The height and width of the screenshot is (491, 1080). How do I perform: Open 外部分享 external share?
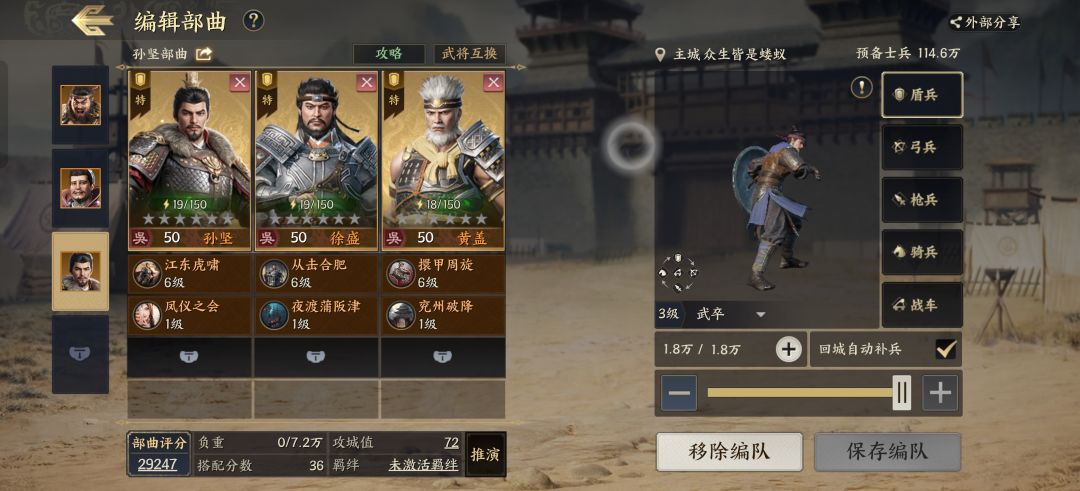tap(985, 22)
